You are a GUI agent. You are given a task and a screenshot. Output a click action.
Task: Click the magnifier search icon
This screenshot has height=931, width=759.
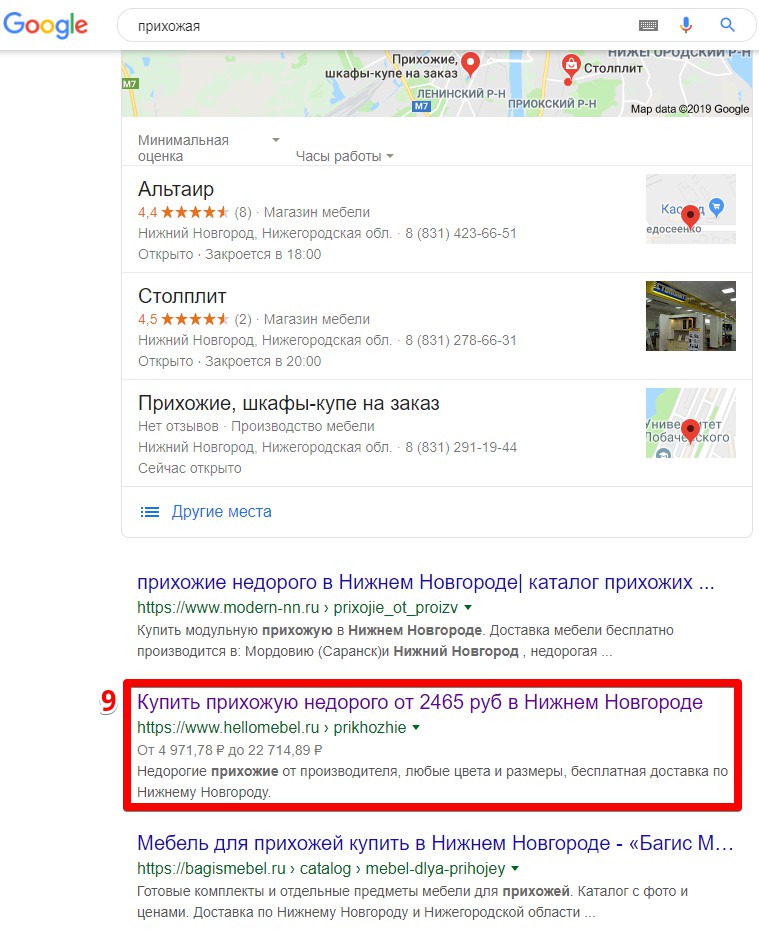(727, 25)
